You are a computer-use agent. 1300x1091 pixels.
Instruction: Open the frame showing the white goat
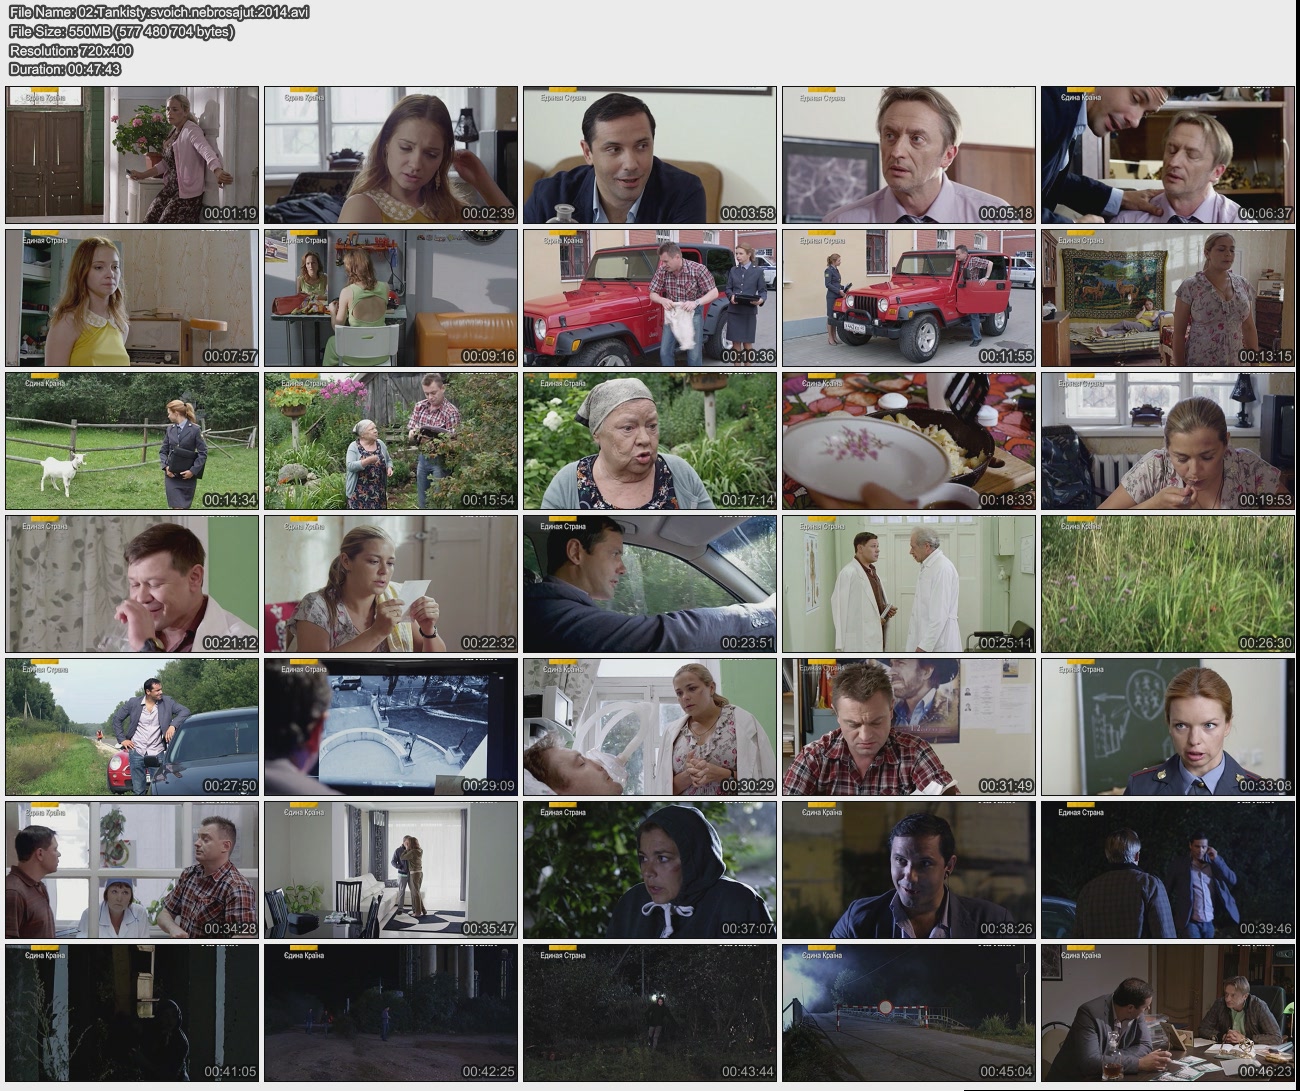point(132,441)
